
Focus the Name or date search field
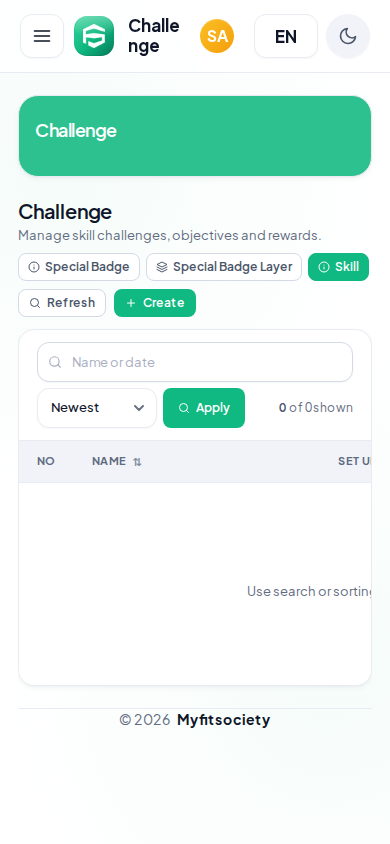click(195, 362)
